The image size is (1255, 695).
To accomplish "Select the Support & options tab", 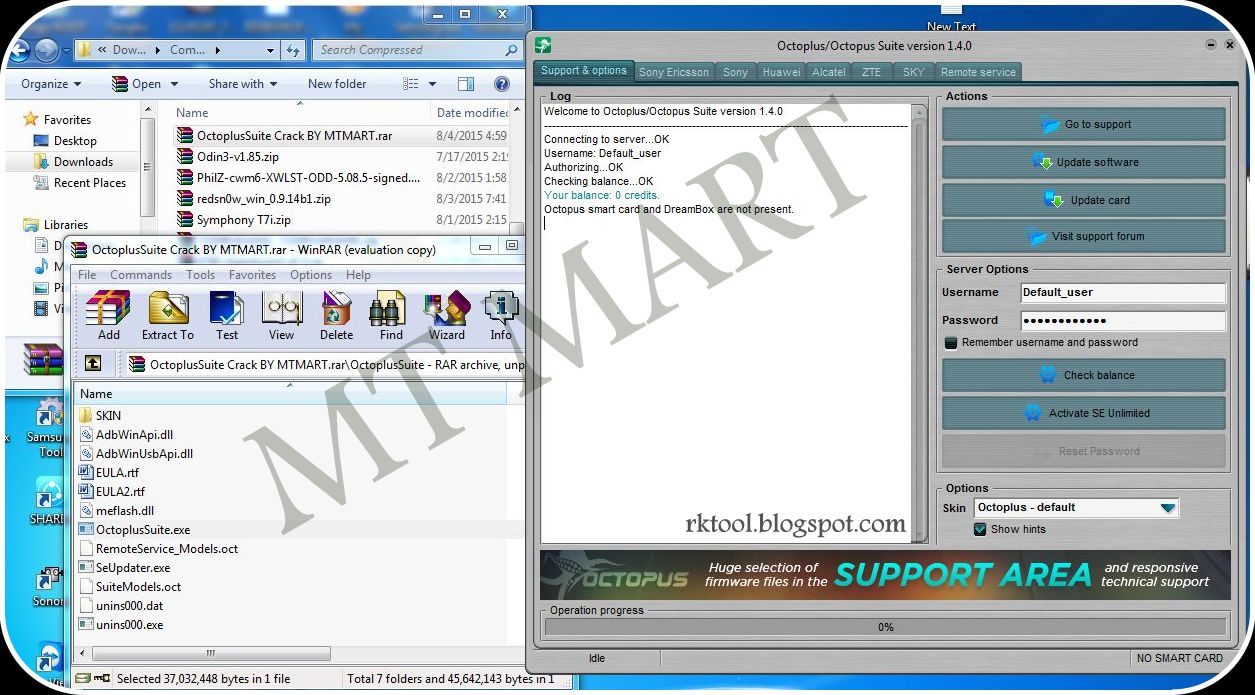I will point(584,71).
